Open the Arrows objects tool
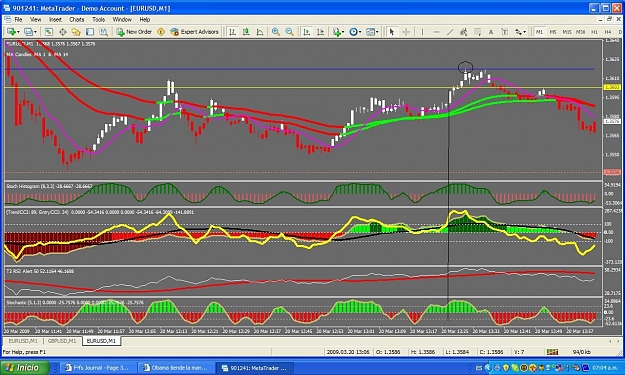This screenshot has height=375, width=625. [518, 32]
